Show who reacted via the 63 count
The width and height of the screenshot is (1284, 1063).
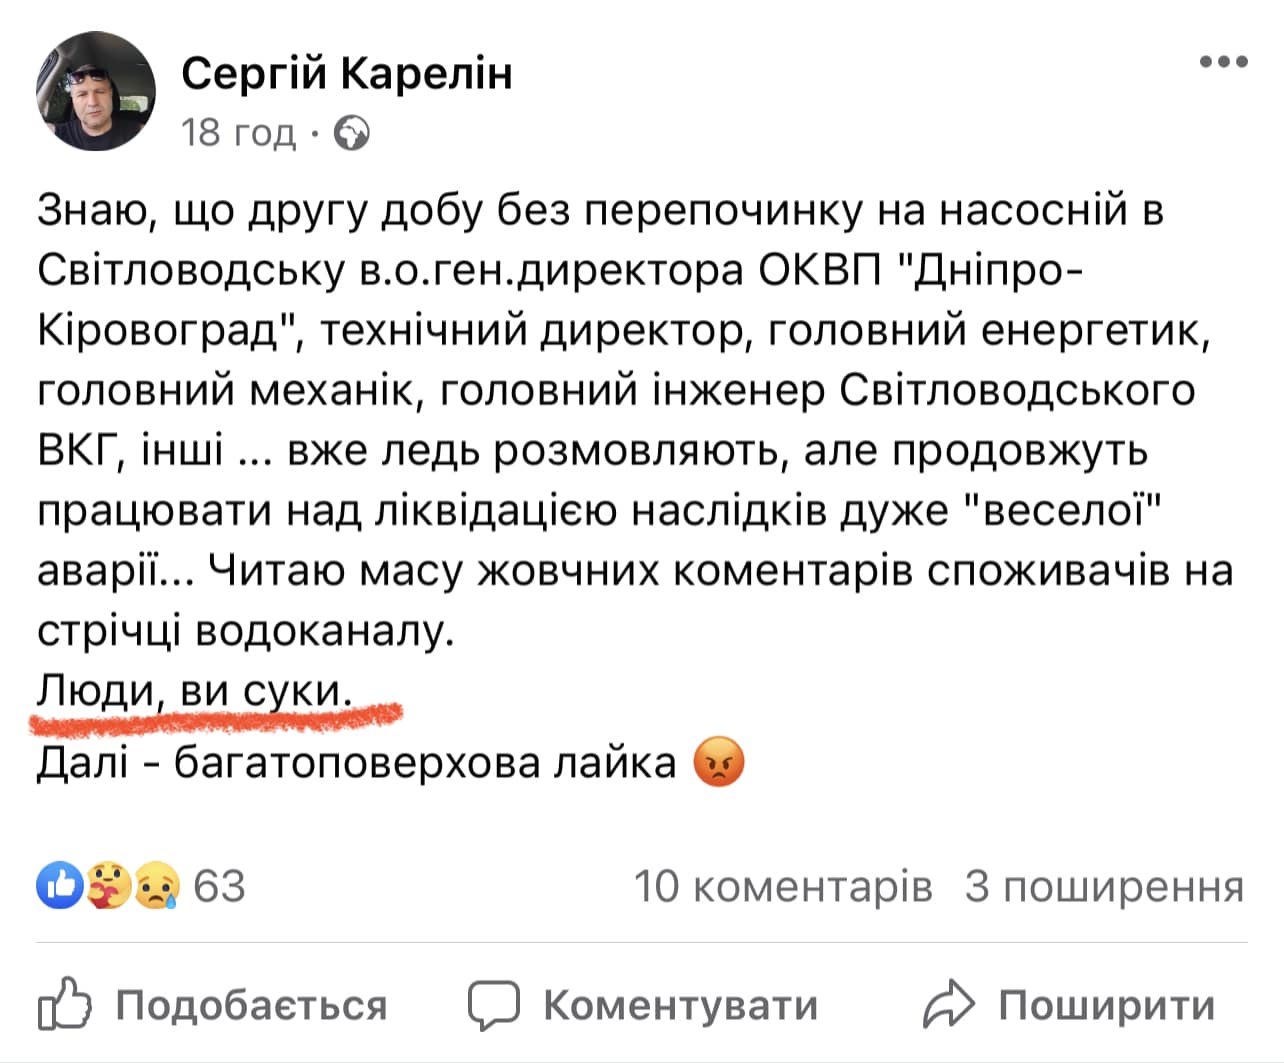[219, 886]
